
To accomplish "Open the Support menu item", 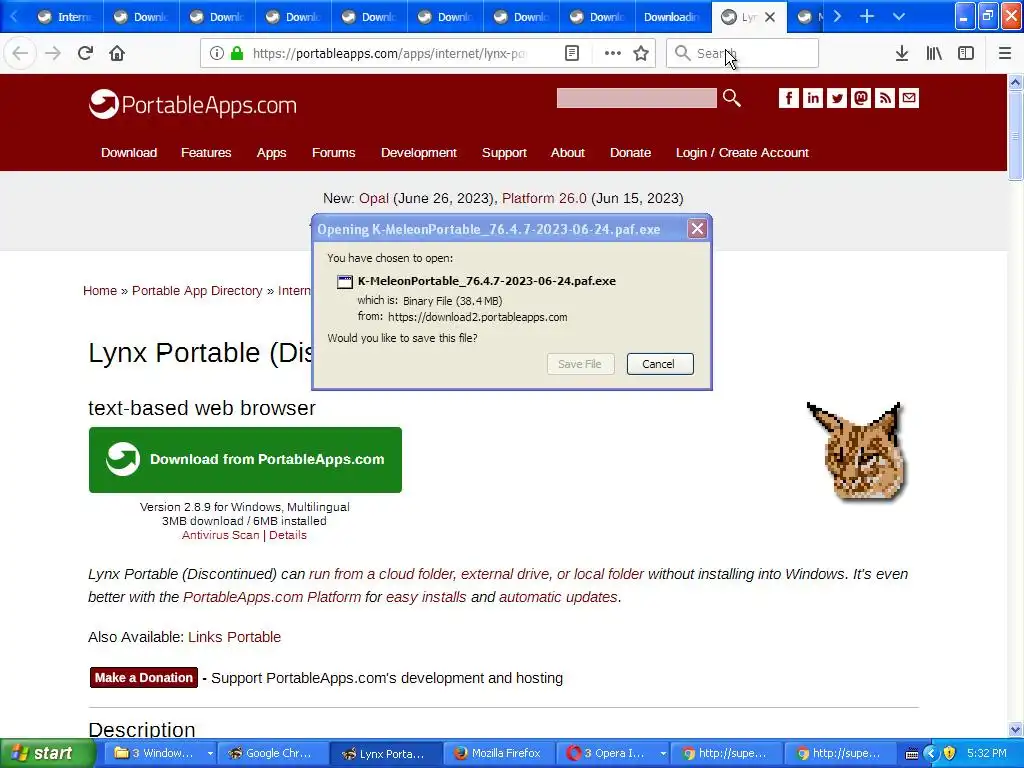I will point(504,152).
